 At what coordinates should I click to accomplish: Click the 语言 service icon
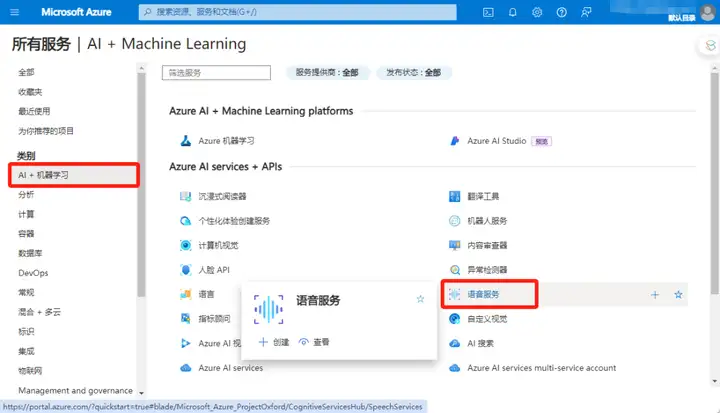[186, 294]
